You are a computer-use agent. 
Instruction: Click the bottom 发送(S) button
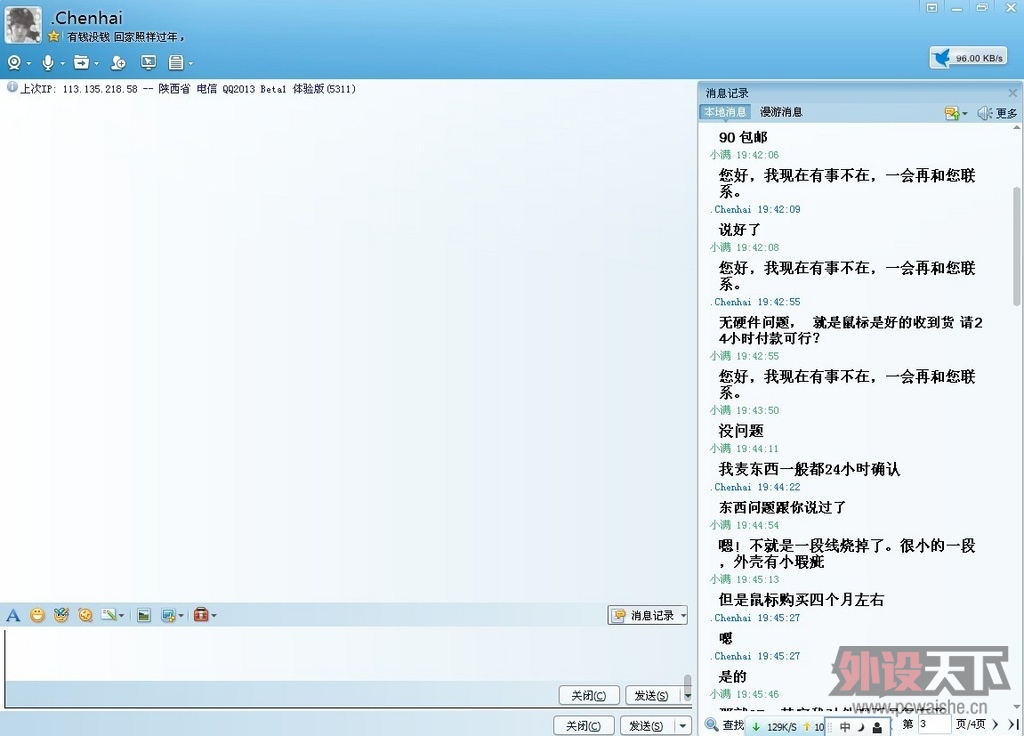click(x=646, y=726)
